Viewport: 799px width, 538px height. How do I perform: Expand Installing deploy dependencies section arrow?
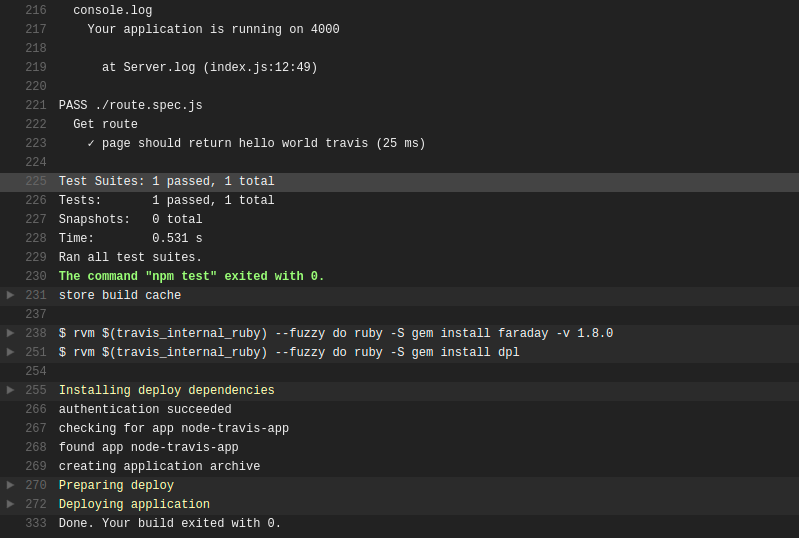click(x=10, y=390)
